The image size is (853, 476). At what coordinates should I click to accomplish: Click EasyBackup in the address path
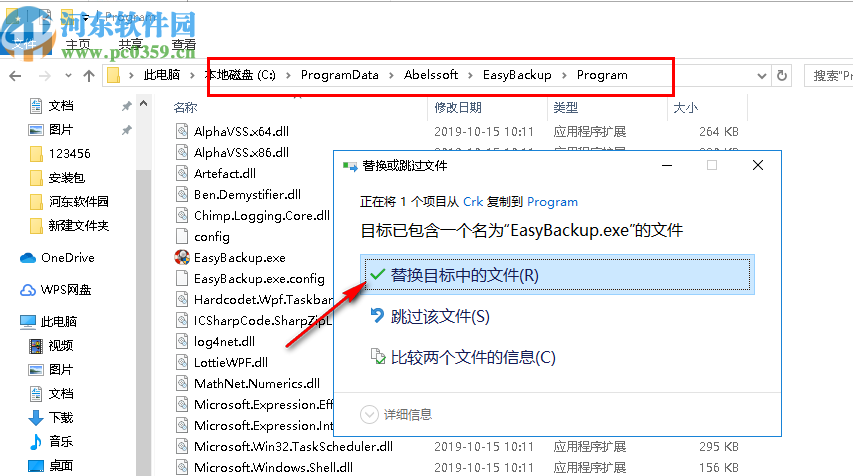tap(517, 75)
